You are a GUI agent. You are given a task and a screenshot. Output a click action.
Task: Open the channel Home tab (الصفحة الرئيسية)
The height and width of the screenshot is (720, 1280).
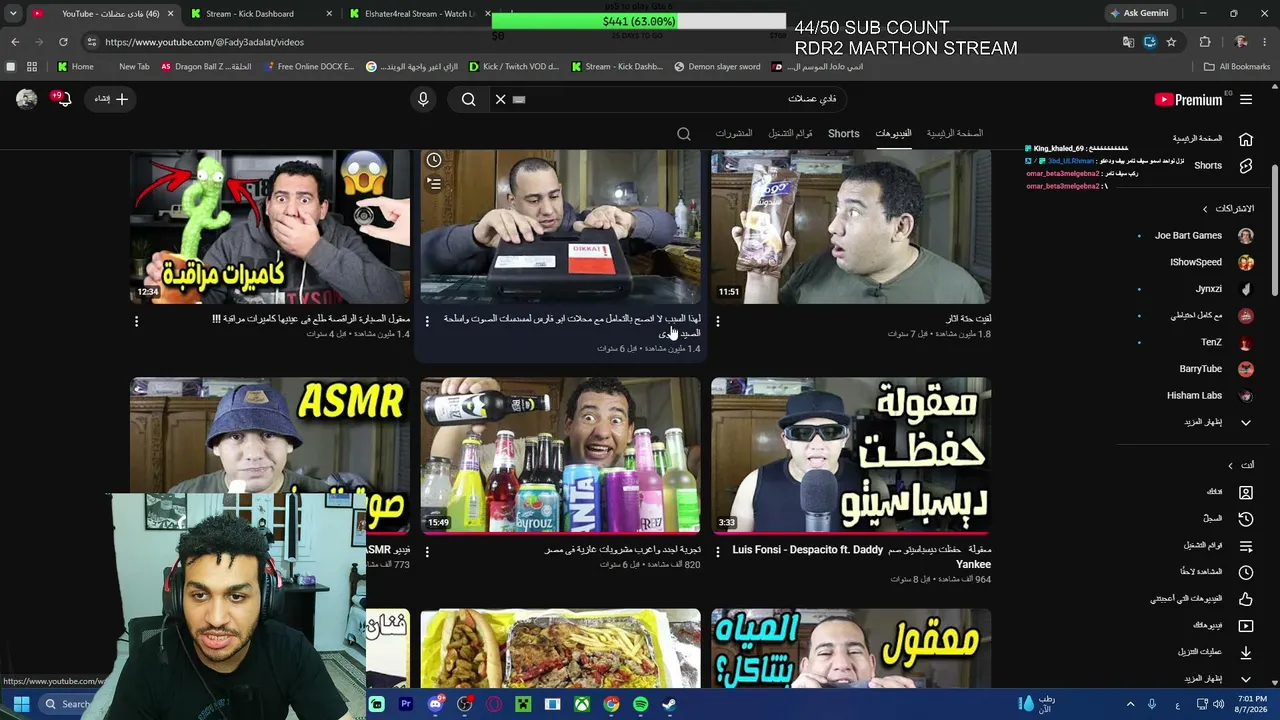(x=955, y=133)
